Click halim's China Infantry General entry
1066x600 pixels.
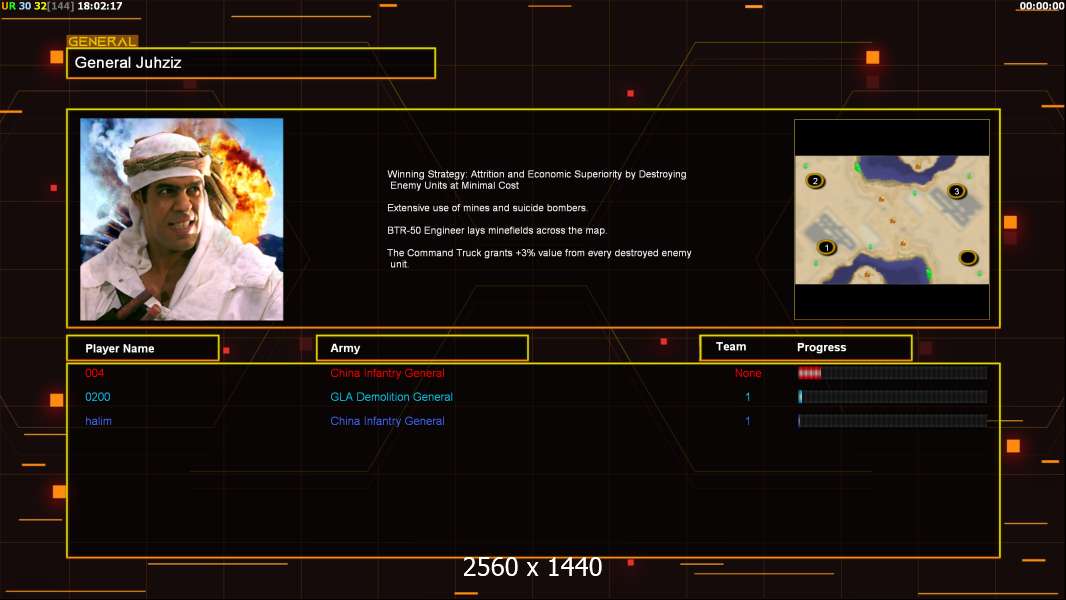(x=388, y=421)
